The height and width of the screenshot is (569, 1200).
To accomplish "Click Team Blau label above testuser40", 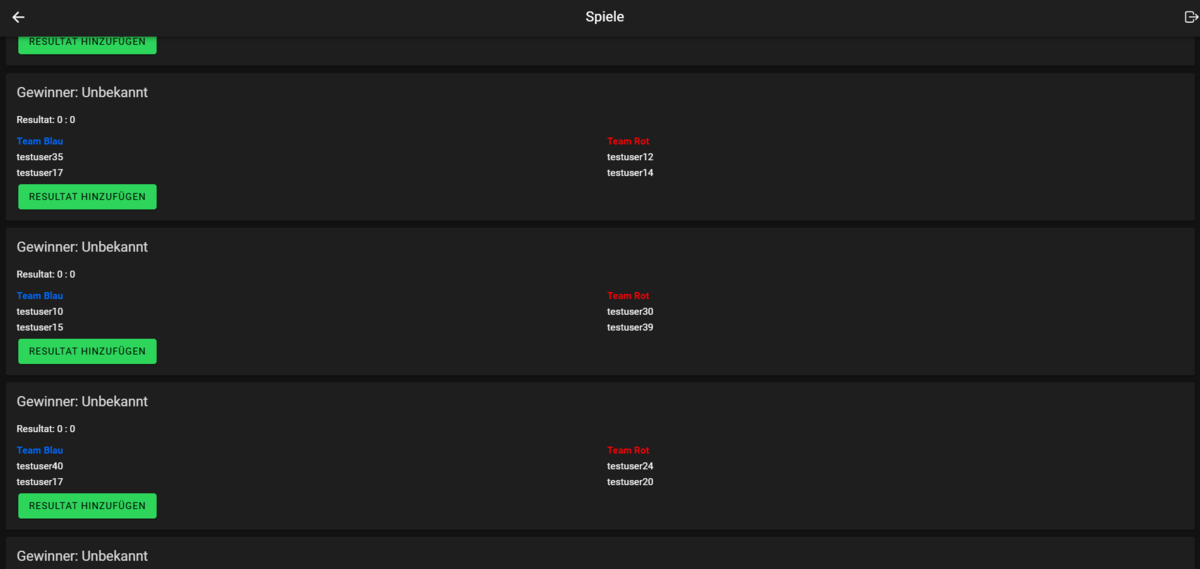I will click(40, 450).
